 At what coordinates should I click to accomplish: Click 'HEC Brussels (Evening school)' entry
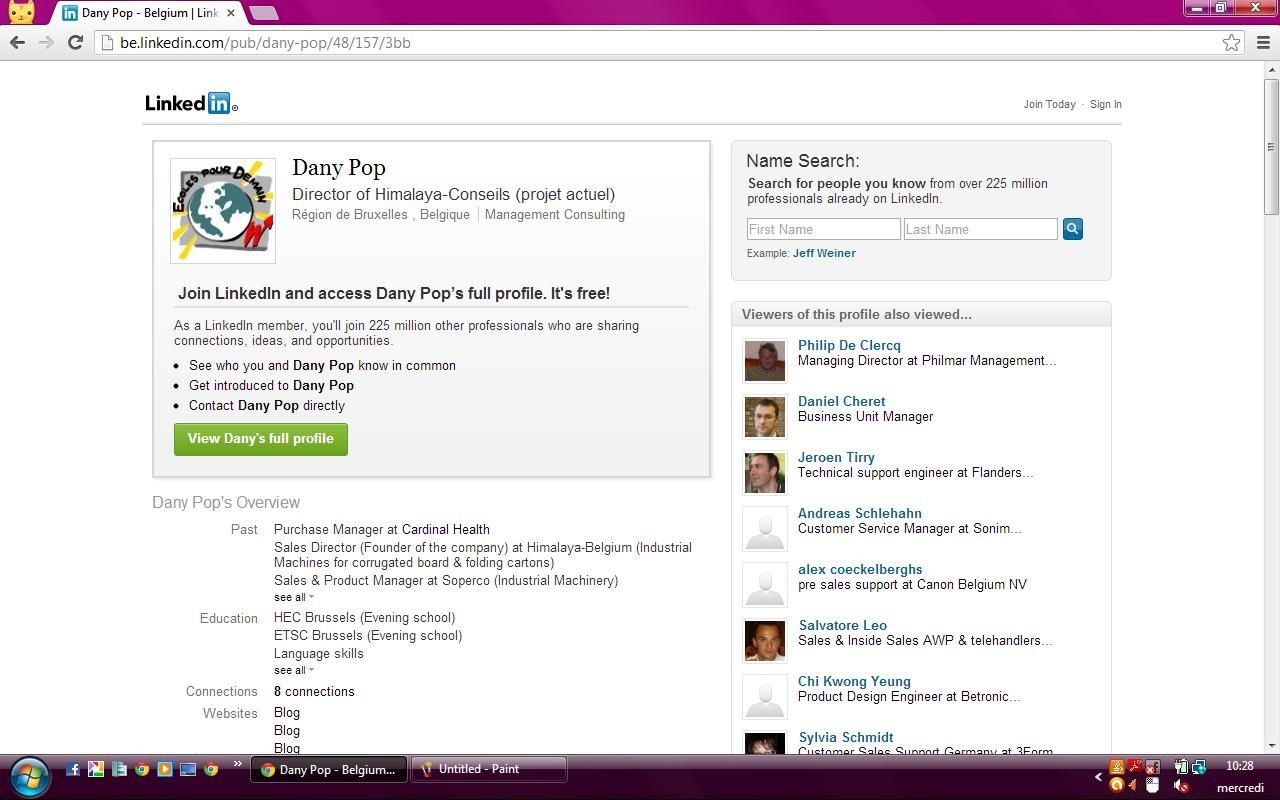point(364,617)
